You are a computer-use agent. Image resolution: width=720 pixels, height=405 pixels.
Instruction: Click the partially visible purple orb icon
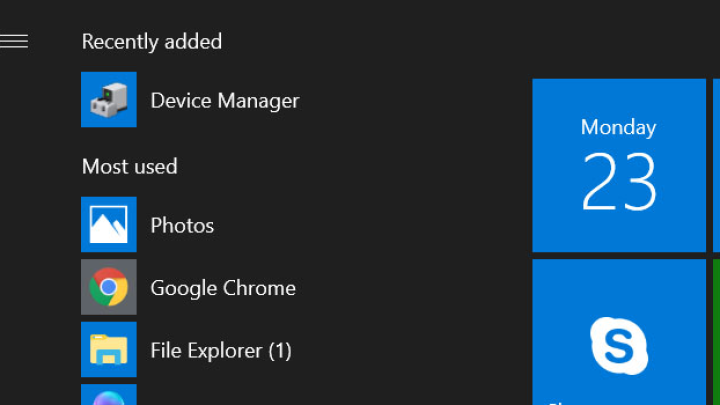tap(109, 395)
